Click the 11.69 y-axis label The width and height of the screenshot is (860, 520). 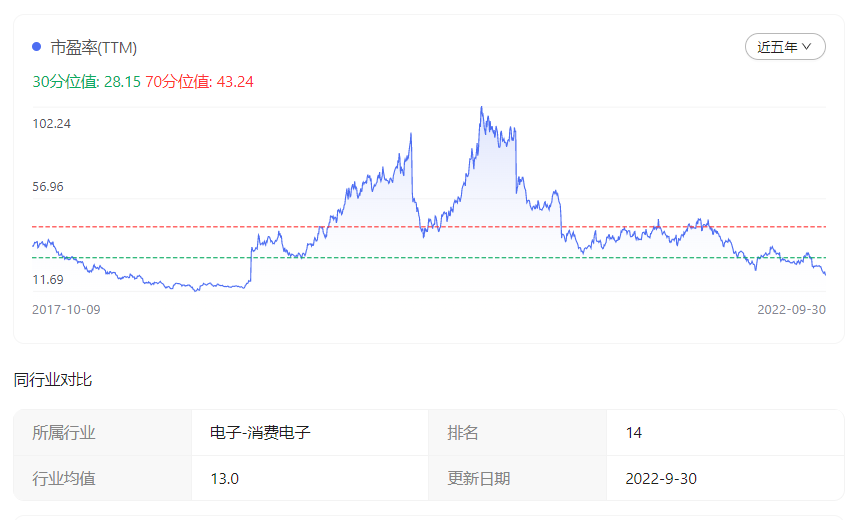point(48,280)
